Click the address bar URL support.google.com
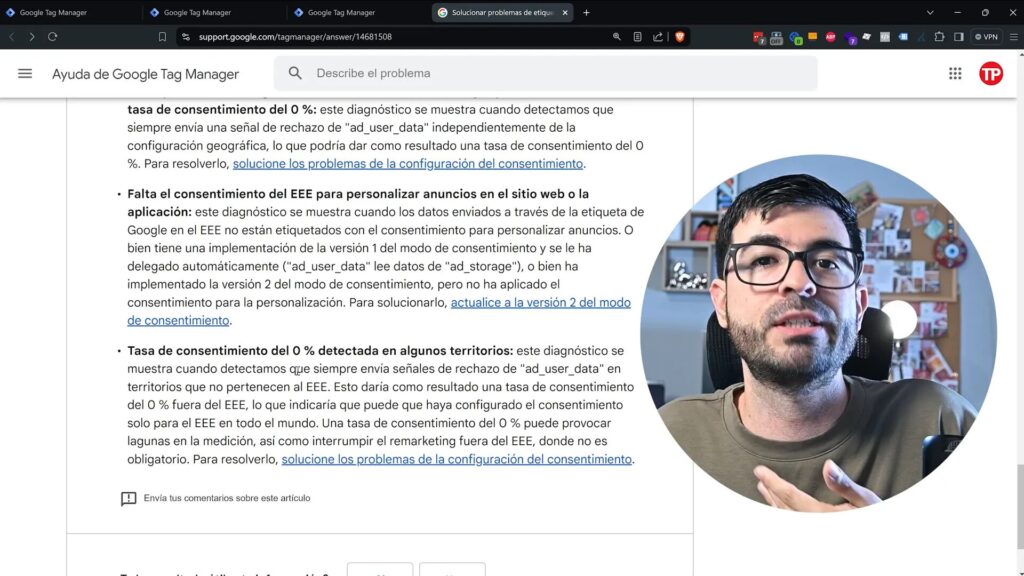This screenshot has width=1024, height=576. [295, 37]
